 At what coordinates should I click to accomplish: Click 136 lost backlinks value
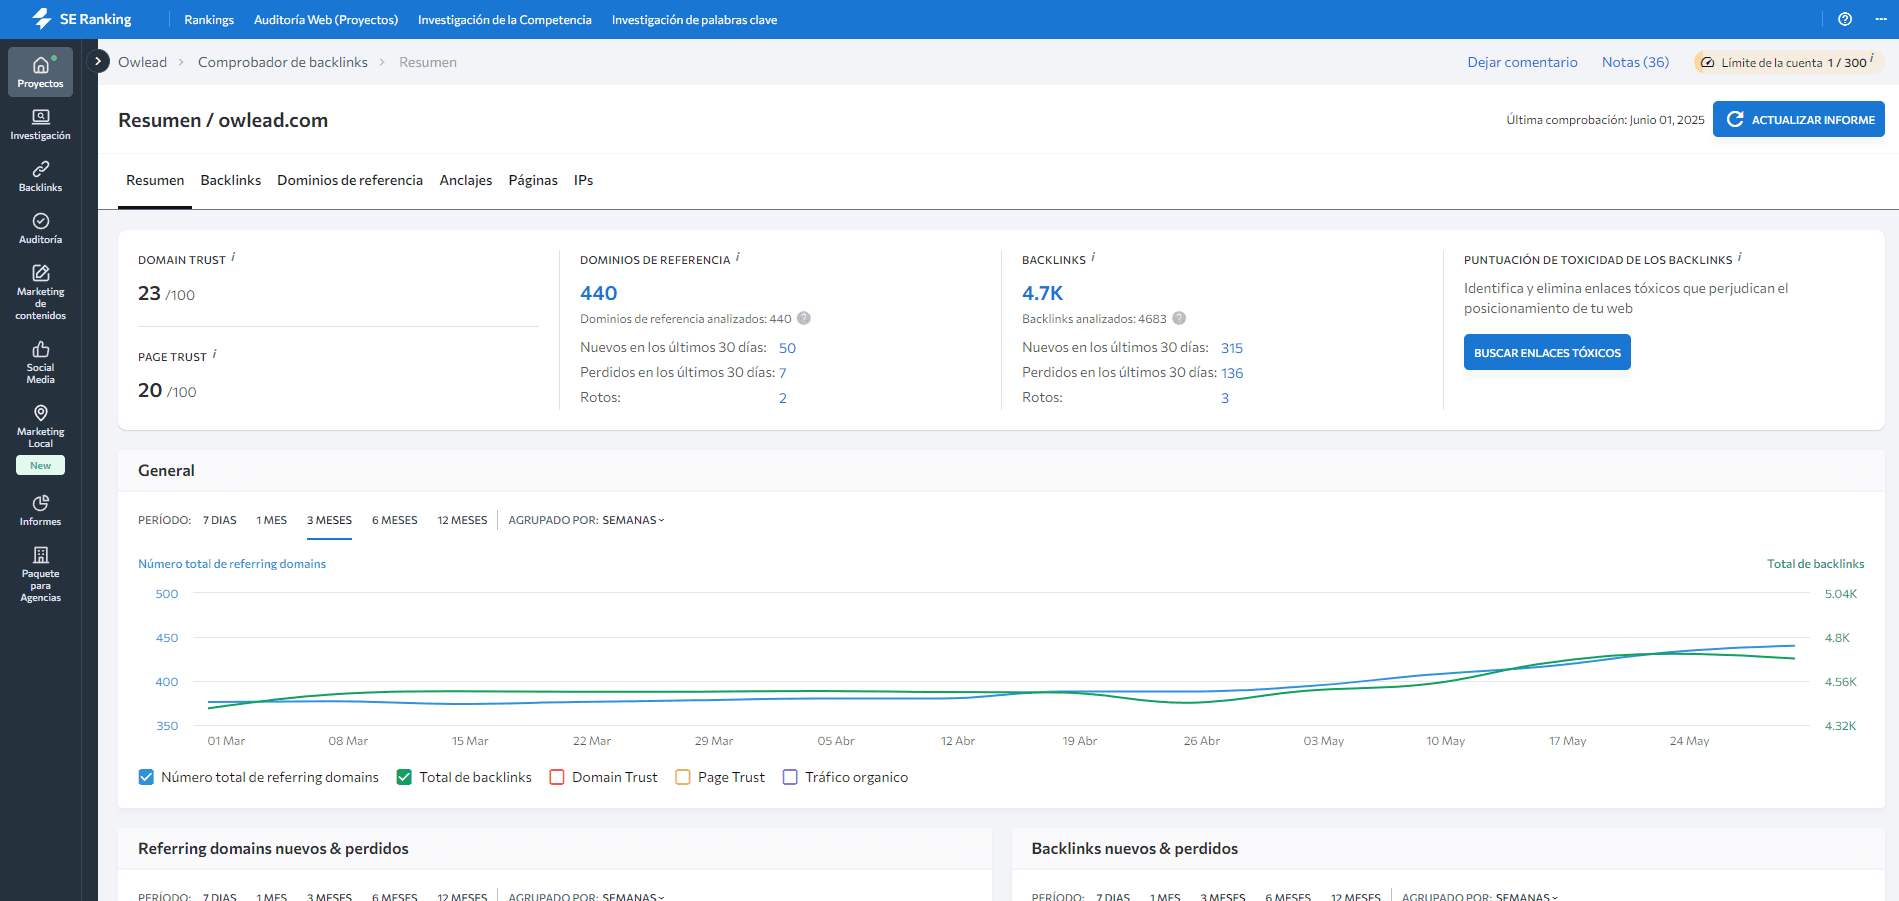point(1232,373)
